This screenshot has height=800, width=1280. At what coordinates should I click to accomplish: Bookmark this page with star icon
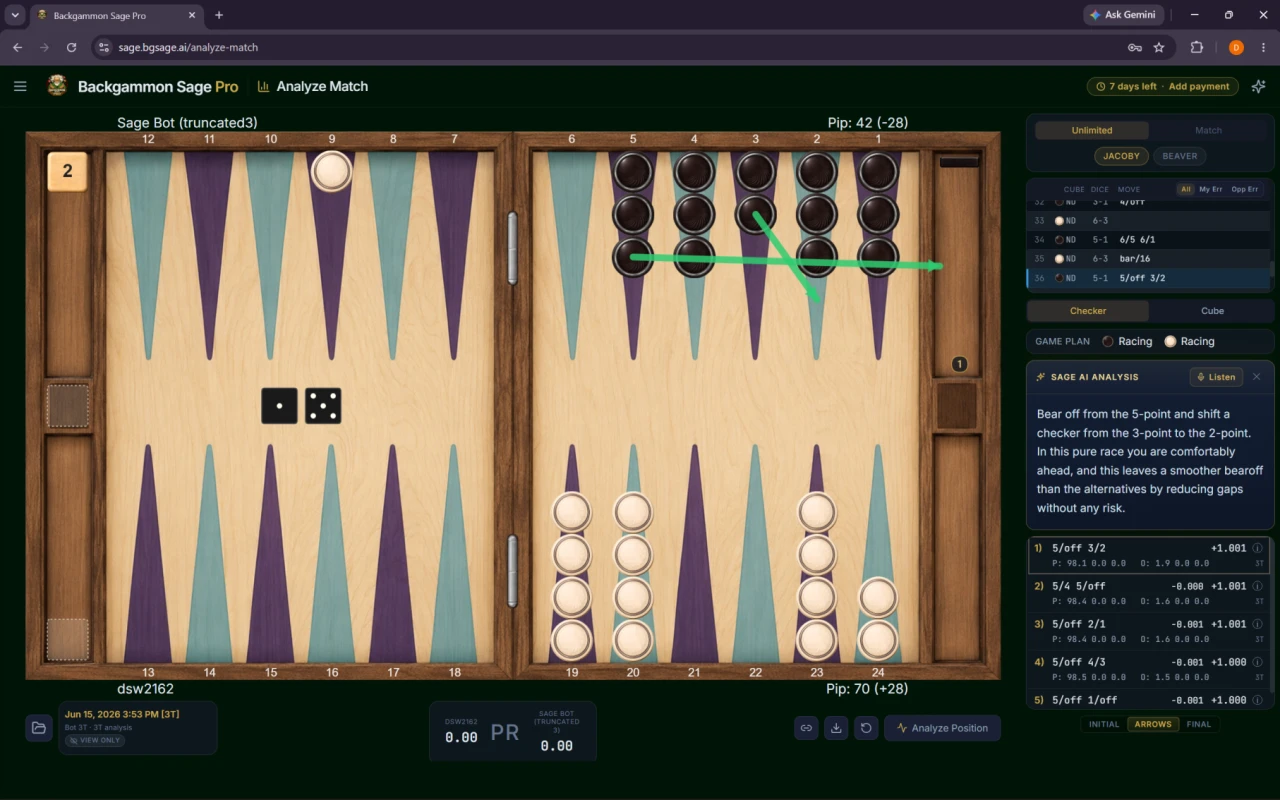(1159, 47)
